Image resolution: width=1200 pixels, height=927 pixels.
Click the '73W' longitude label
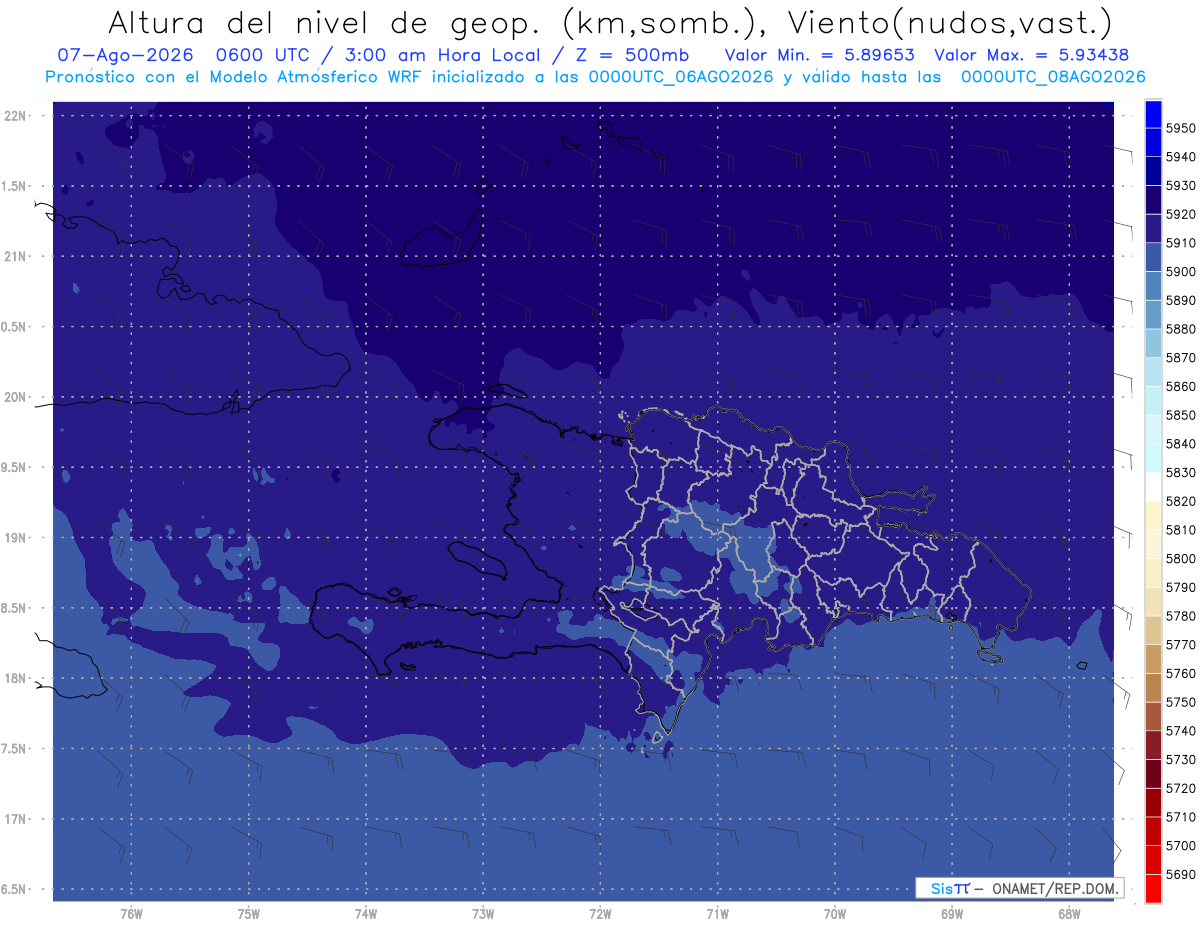coord(483,913)
